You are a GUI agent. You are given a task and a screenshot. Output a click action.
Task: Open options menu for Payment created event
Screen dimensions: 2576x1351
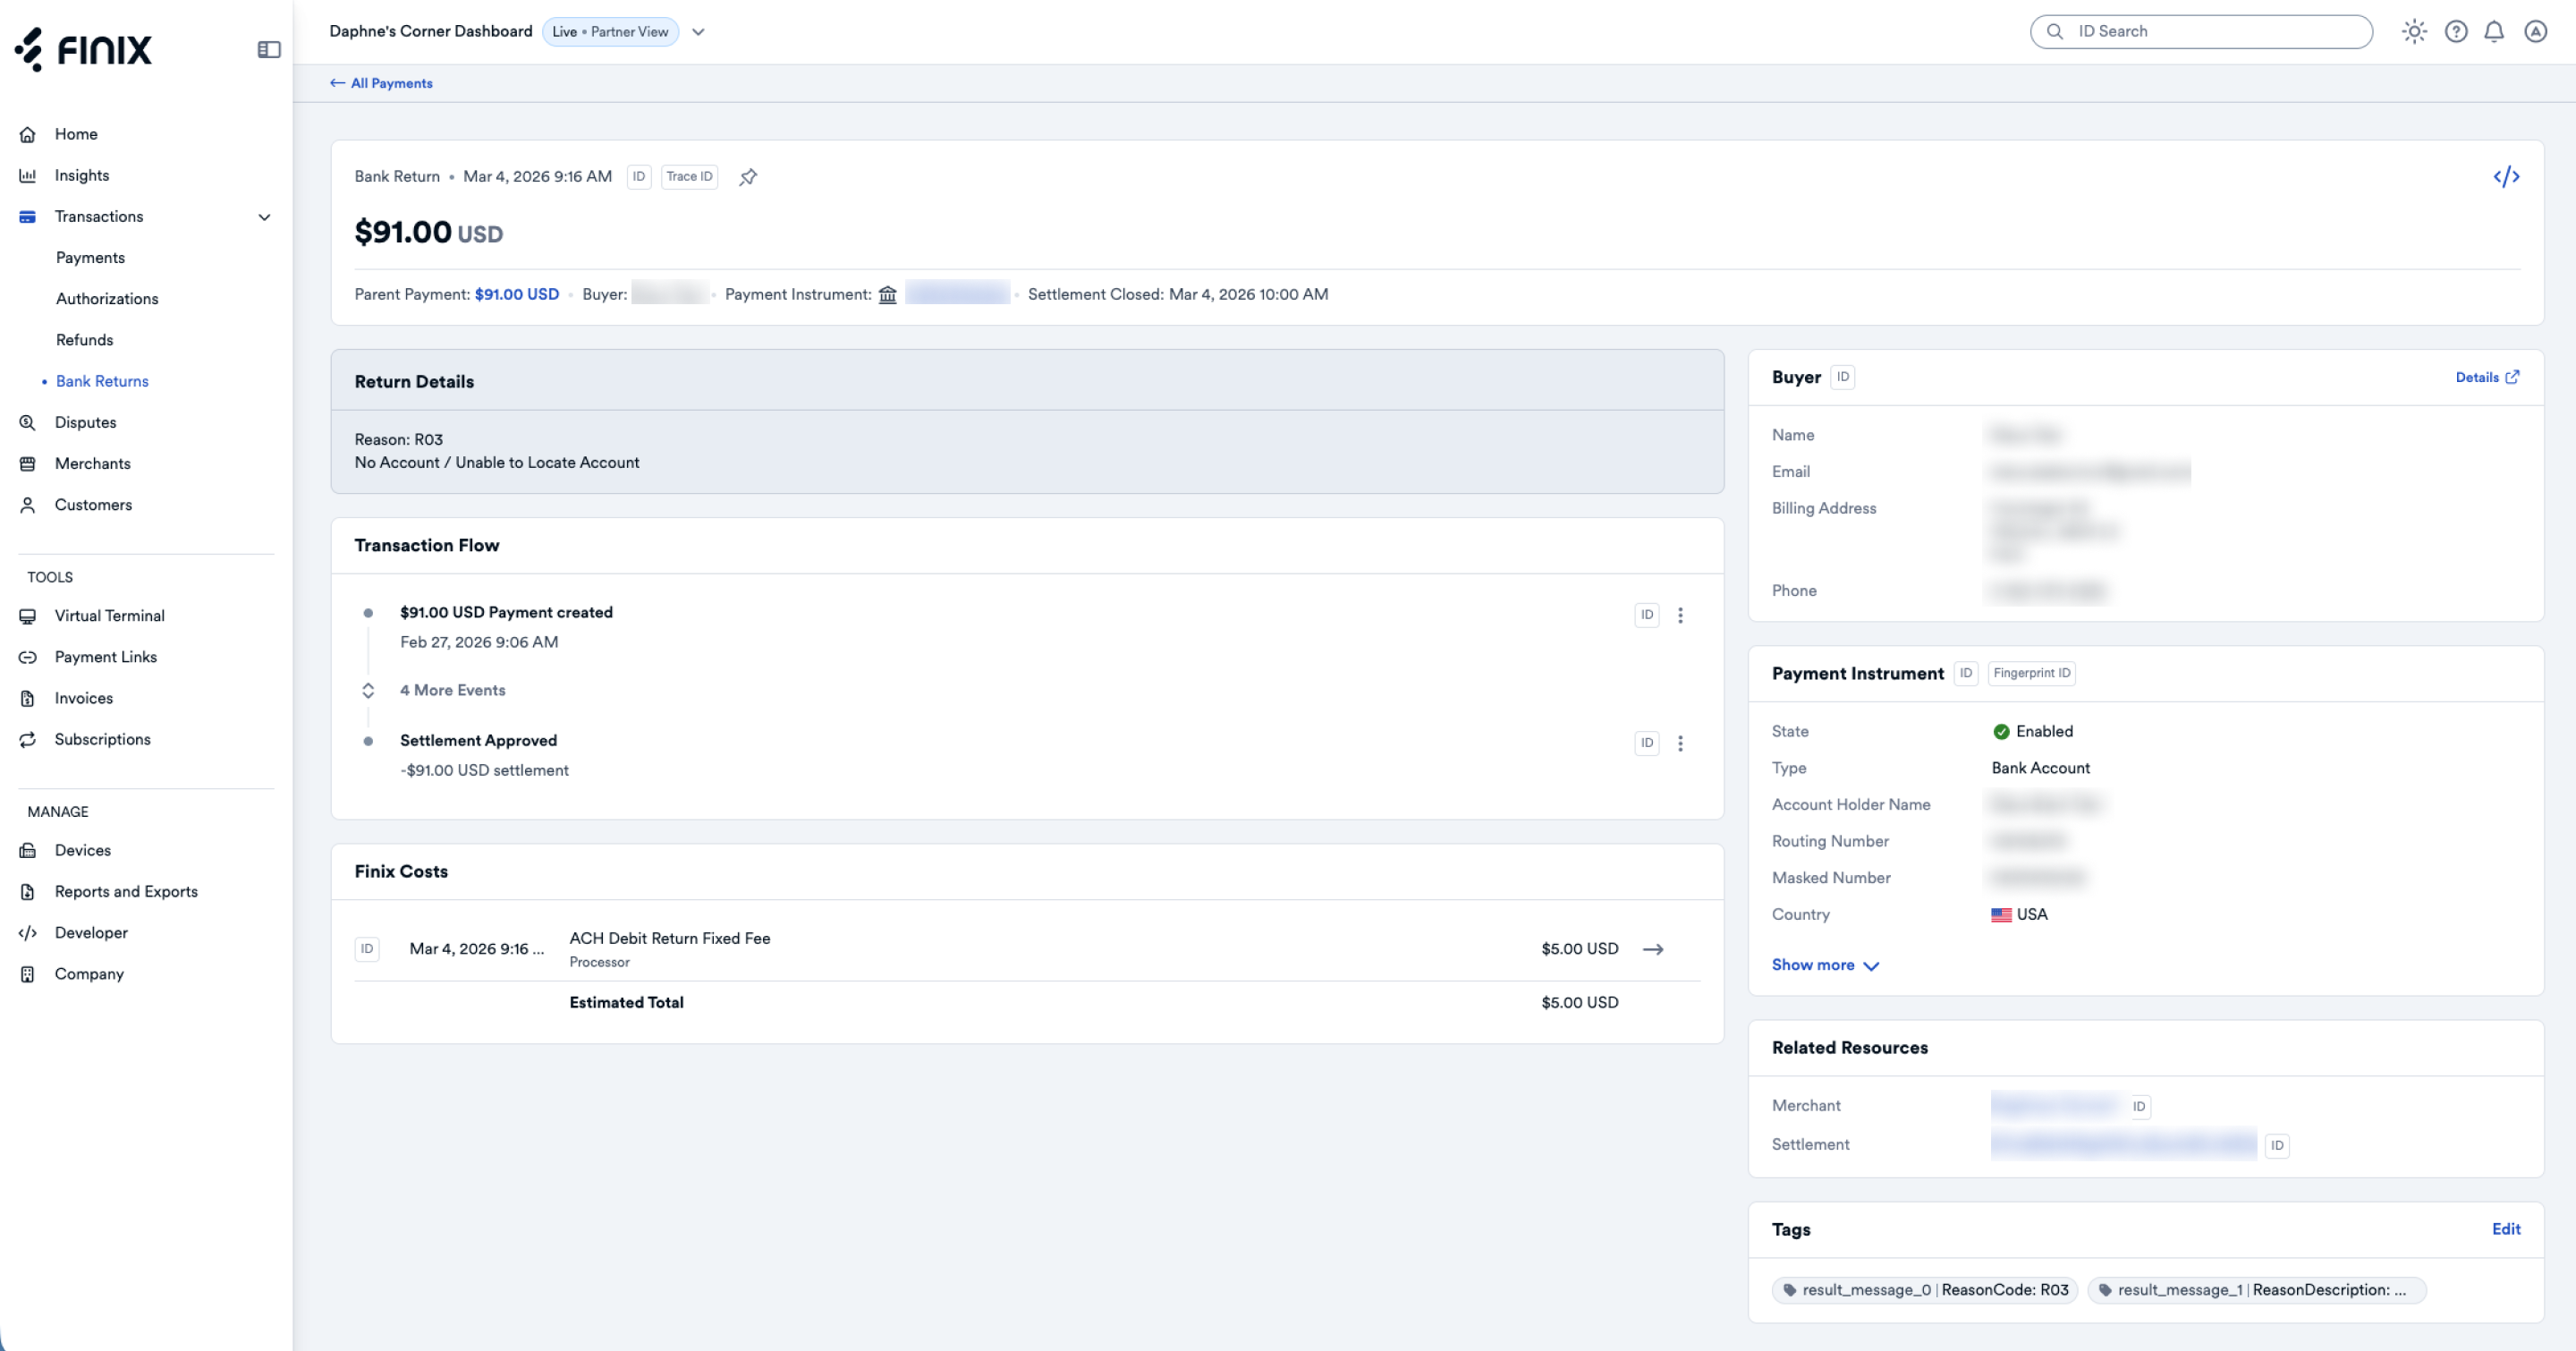[x=1680, y=615]
